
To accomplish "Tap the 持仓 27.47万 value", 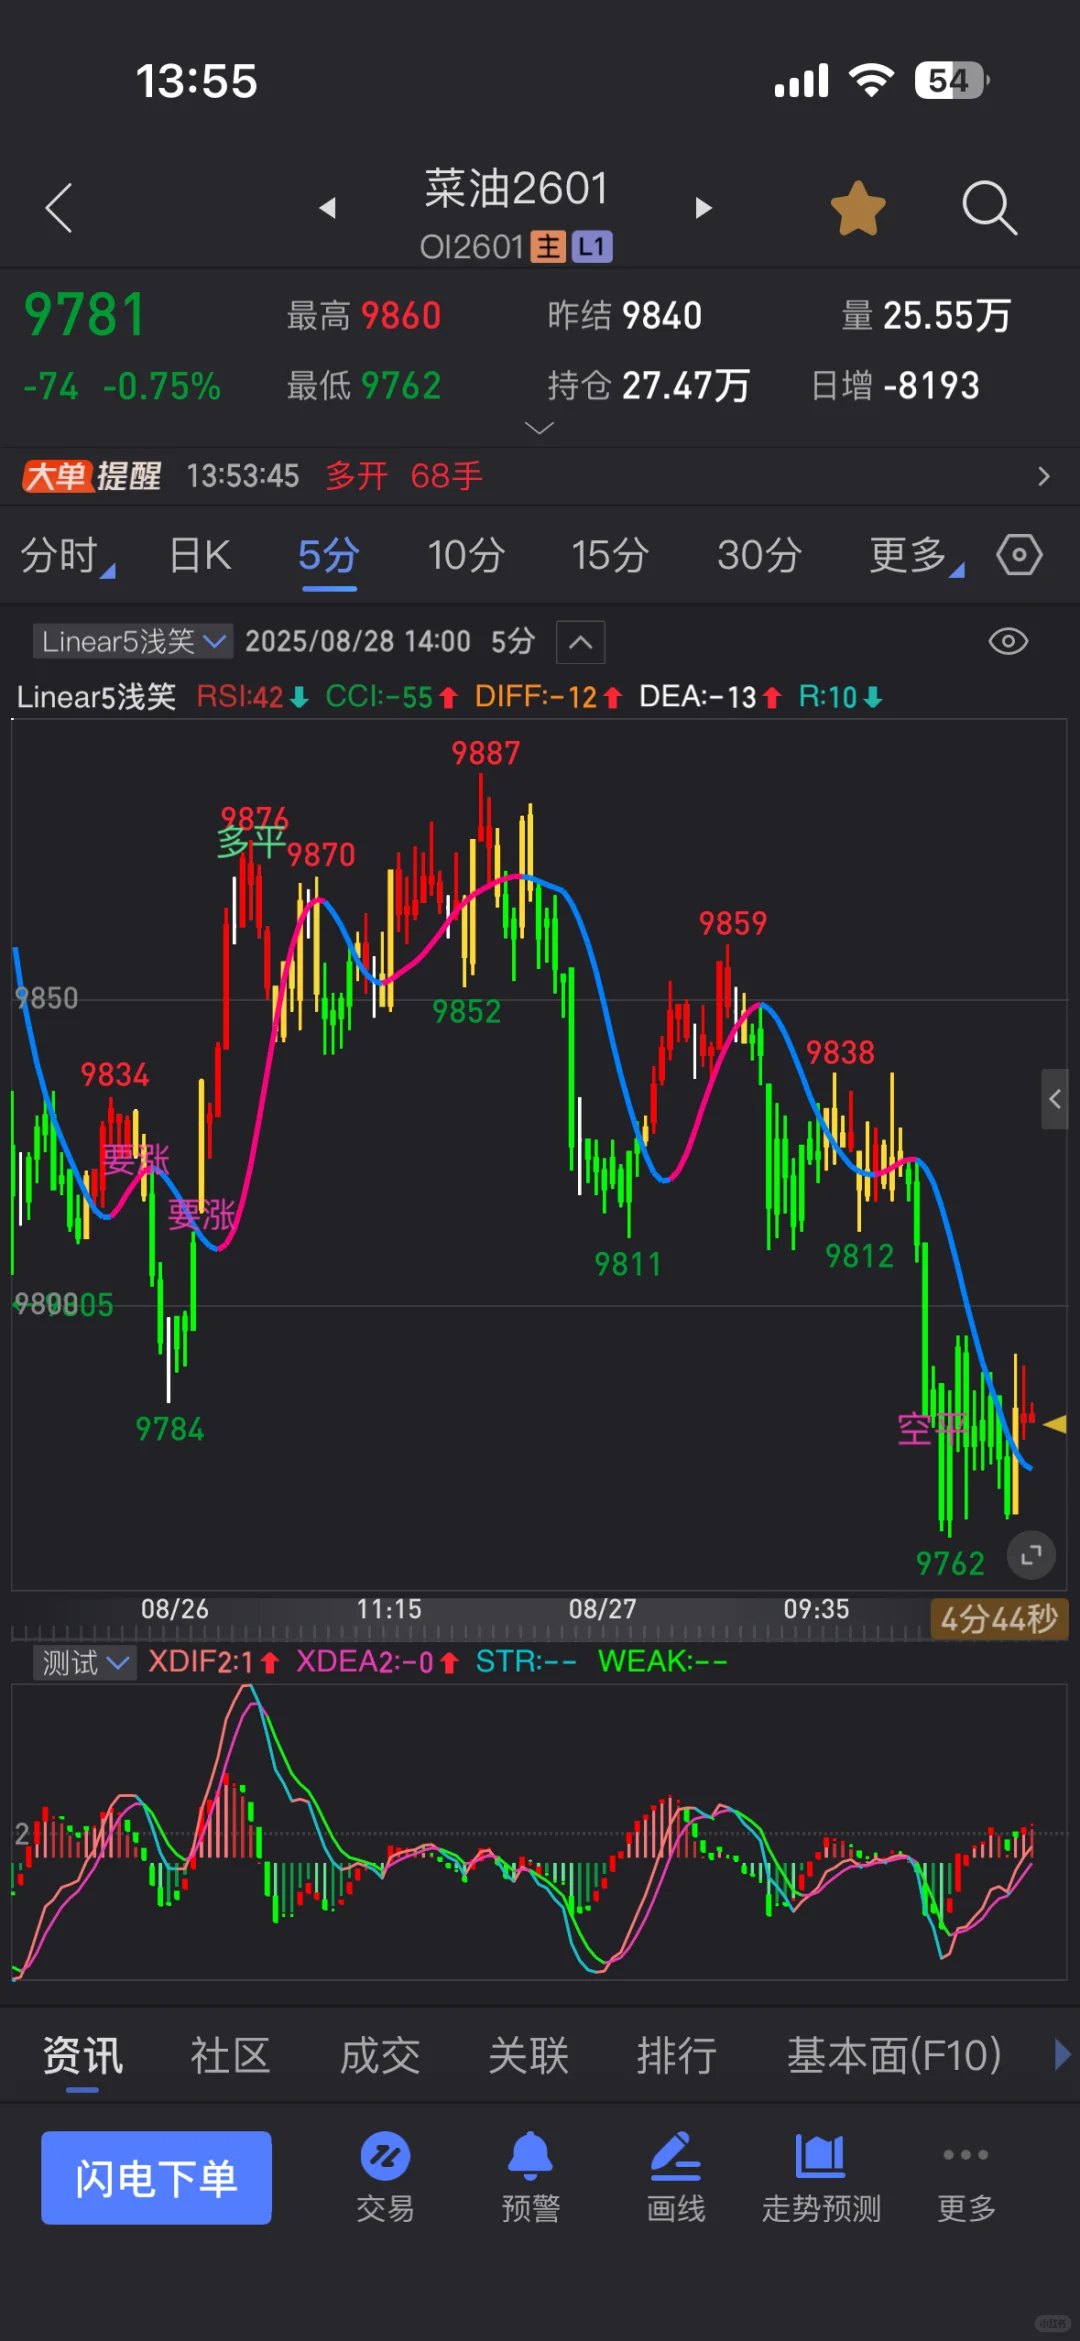I will 648,386.
